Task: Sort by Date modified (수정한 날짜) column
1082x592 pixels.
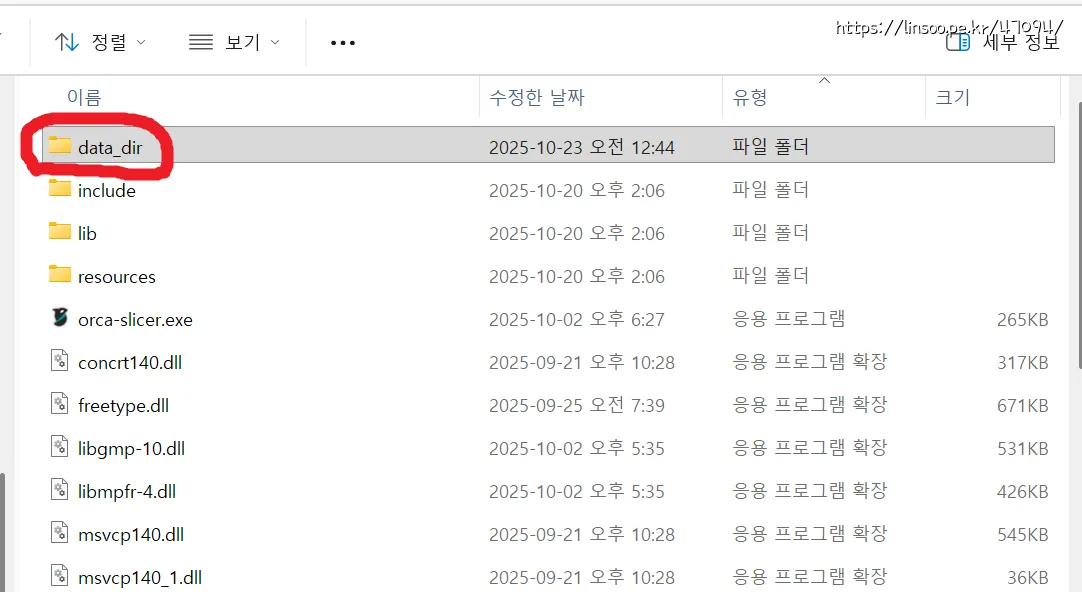Action: pos(537,97)
